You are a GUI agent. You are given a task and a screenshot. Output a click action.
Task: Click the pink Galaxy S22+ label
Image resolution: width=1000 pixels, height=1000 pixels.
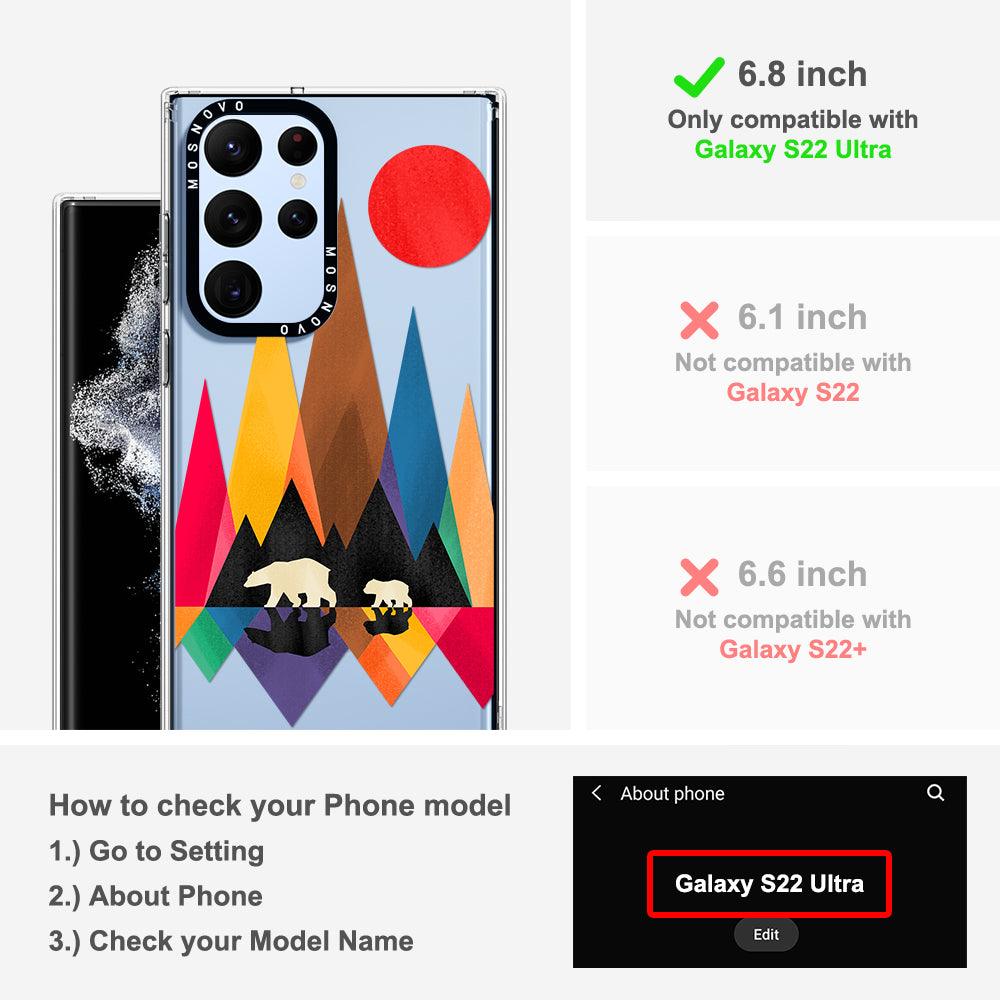point(793,650)
